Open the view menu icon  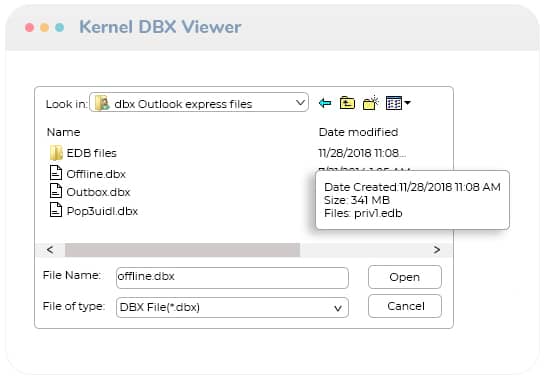point(394,103)
